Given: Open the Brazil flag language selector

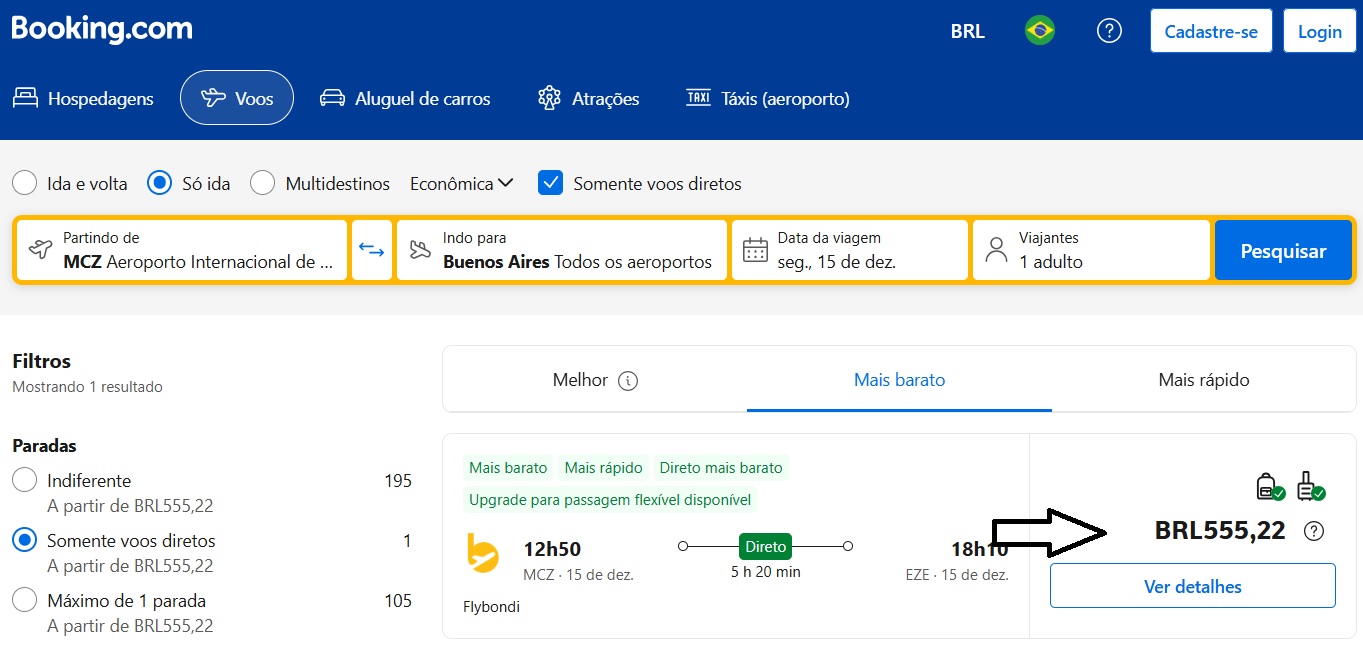Looking at the screenshot, I should [1040, 31].
